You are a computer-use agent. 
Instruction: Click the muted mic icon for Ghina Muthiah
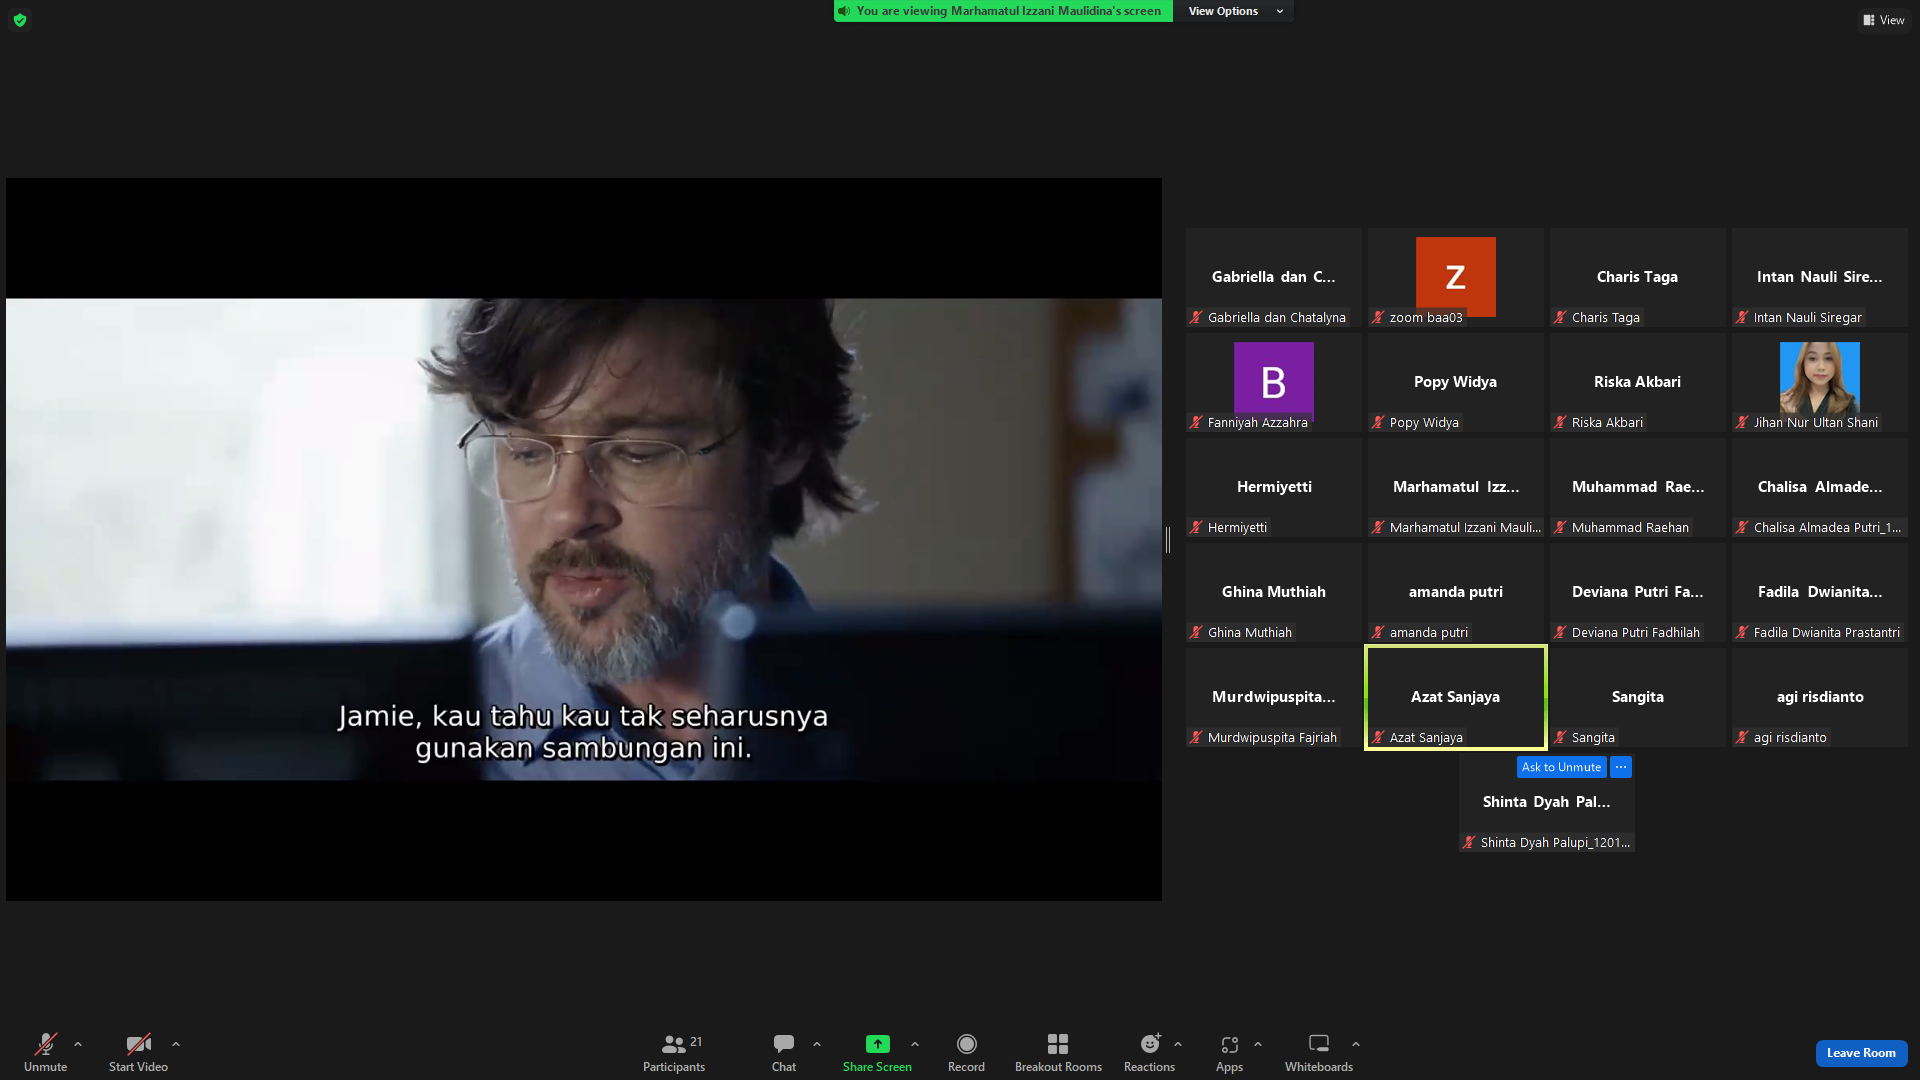point(1196,633)
